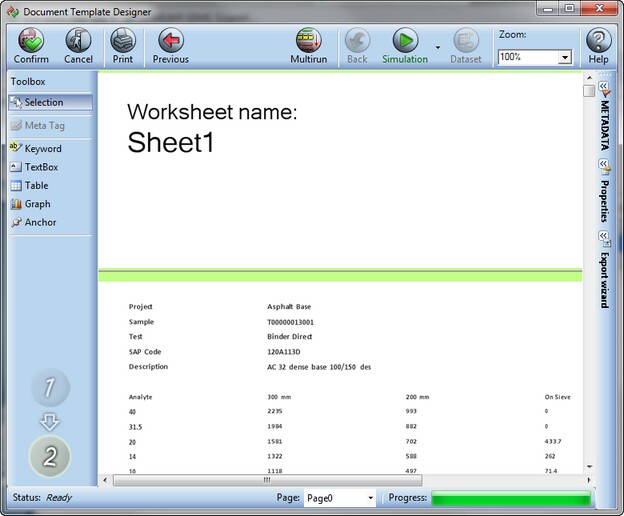The width and height of the screenshot is (624, 516).
Task: Click the Toolbox panel header
Action: pos(28,82)
